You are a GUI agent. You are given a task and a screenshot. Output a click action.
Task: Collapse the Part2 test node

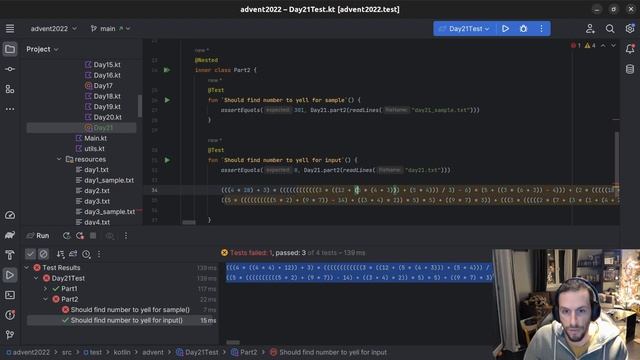[x=46, y=299]
